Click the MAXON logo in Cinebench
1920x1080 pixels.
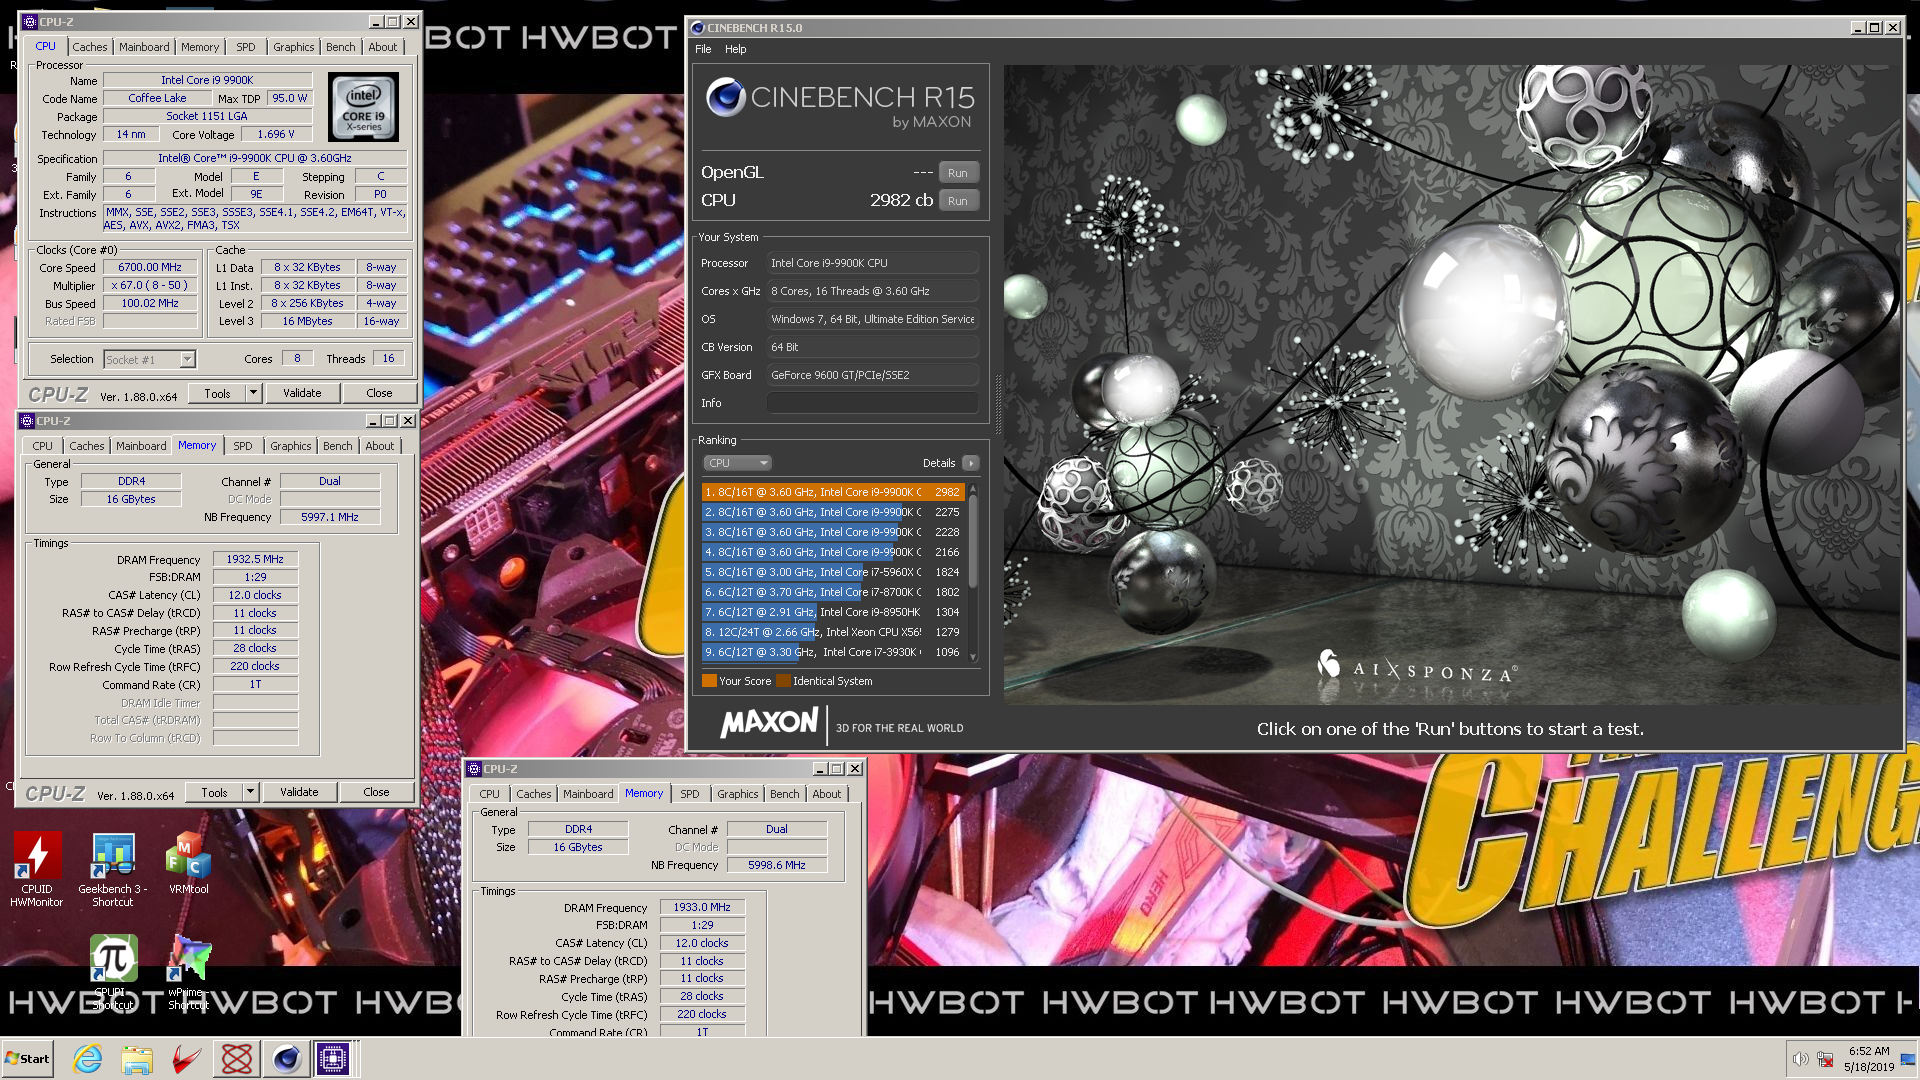click(770, 722)
